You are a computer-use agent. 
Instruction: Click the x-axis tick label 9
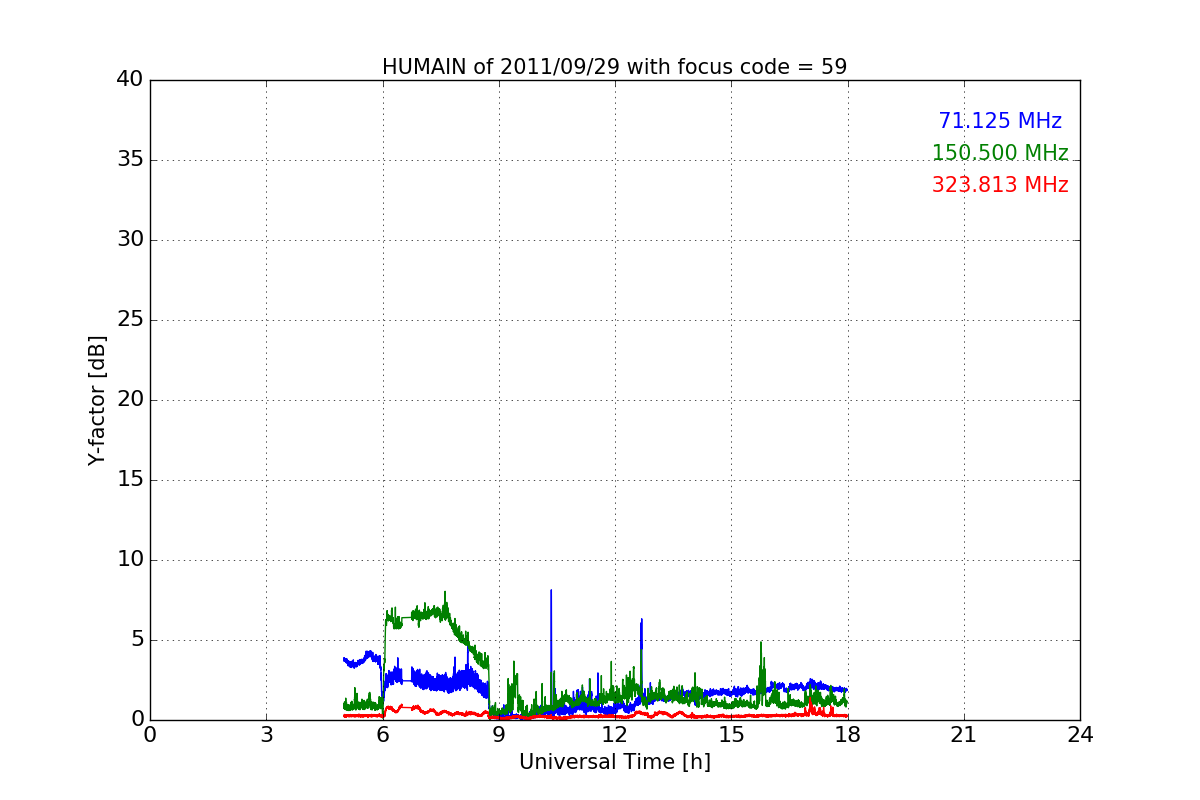(x=499, y=735)
